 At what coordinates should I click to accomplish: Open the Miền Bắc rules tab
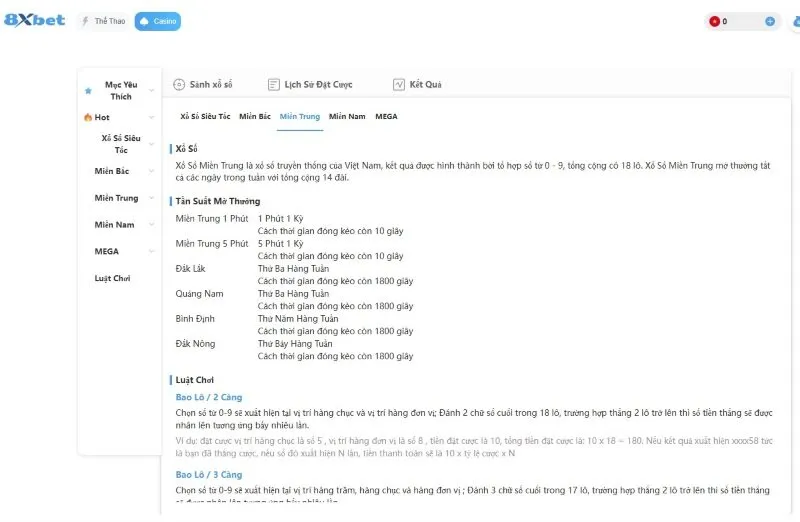pyautogui.click(x=255, y=117)
